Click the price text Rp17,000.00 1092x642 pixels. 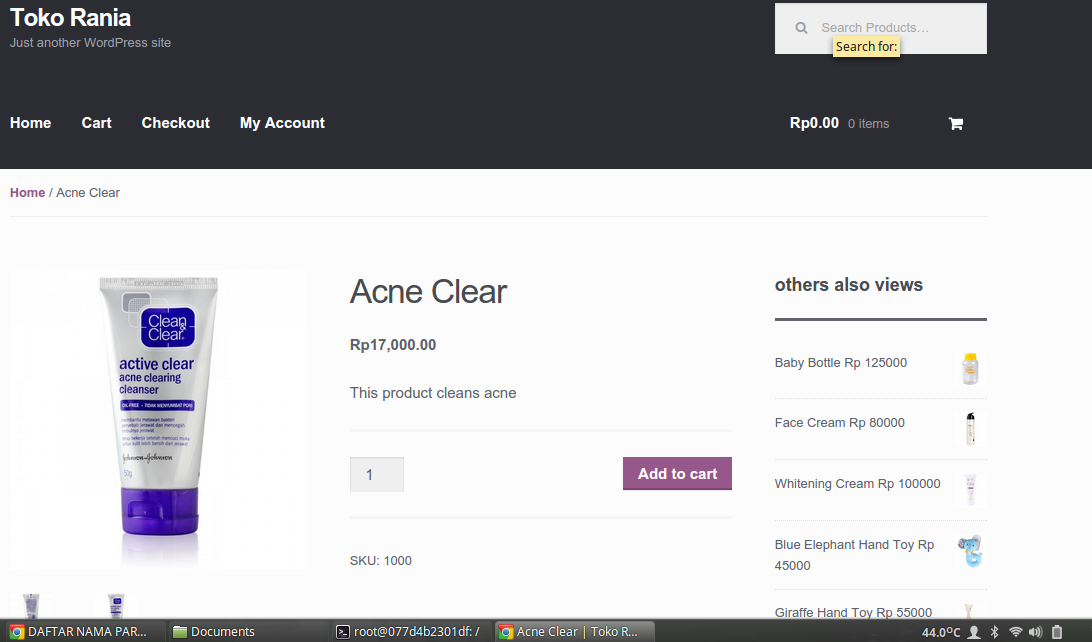(x=393, y=345)
